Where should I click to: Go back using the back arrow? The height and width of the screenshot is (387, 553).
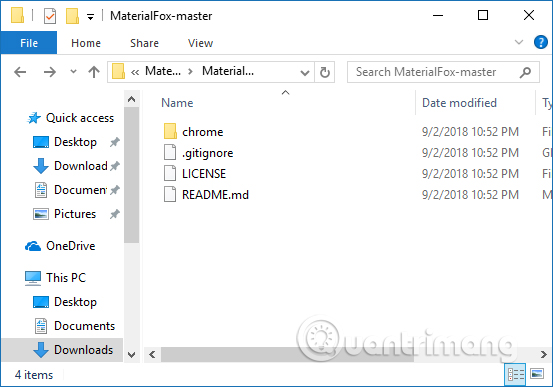20,72
